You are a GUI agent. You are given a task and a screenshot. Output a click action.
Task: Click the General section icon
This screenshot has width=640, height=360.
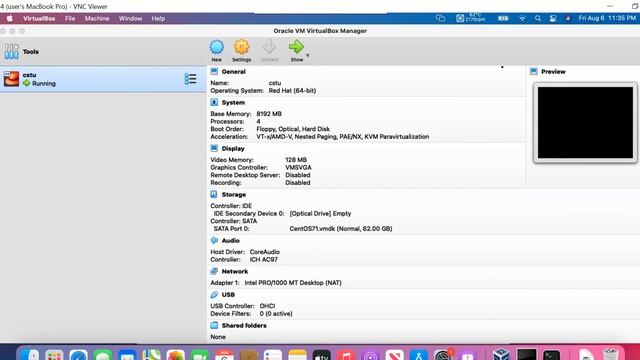[214, 71]
